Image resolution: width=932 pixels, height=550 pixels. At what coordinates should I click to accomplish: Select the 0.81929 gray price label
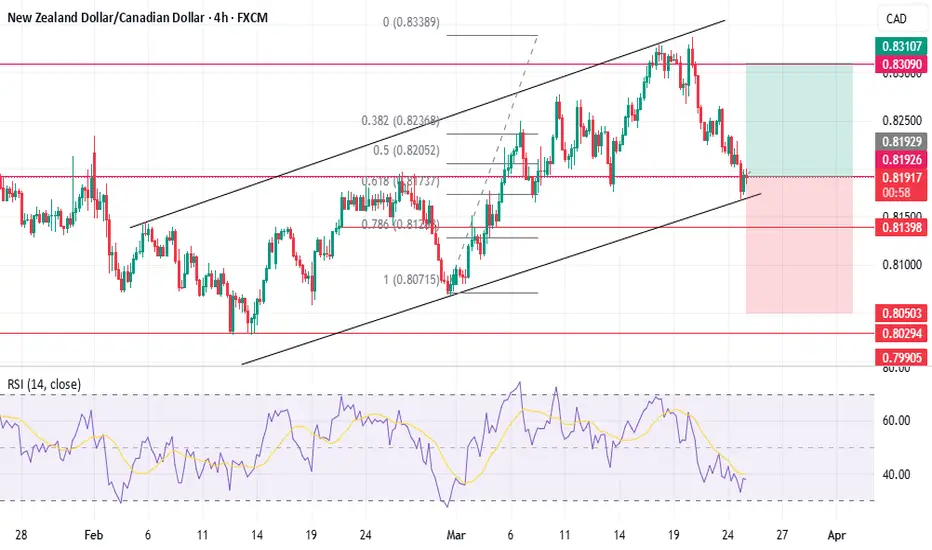[901, 142]
